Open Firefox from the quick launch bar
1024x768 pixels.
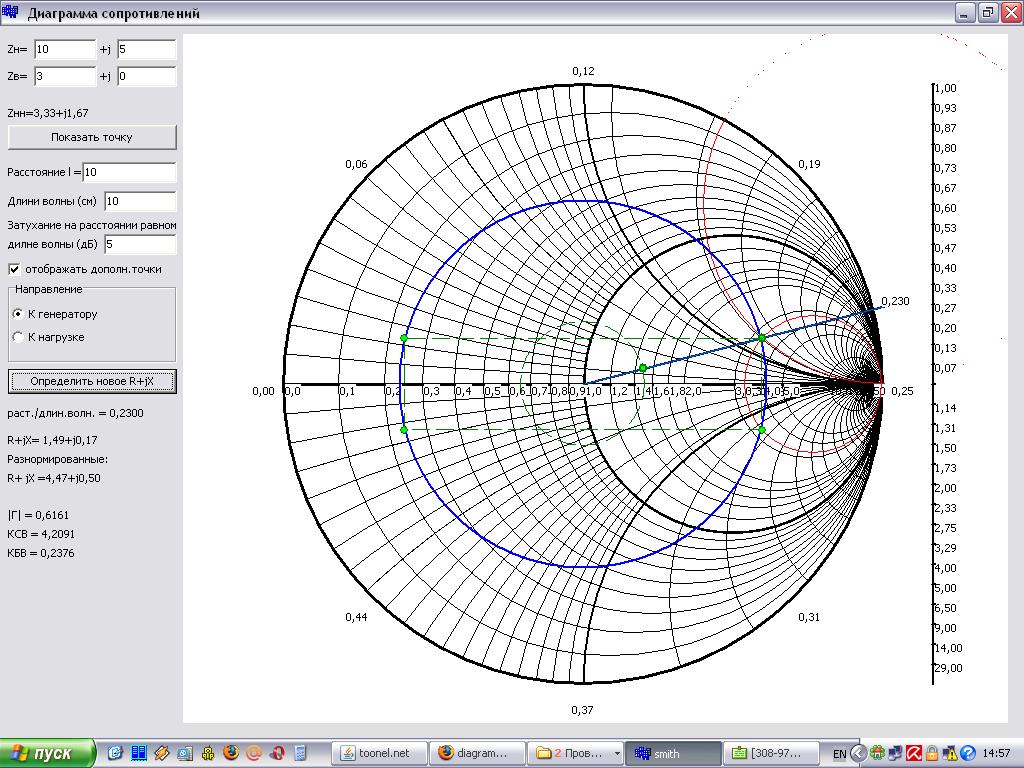(x=231, y=753)
